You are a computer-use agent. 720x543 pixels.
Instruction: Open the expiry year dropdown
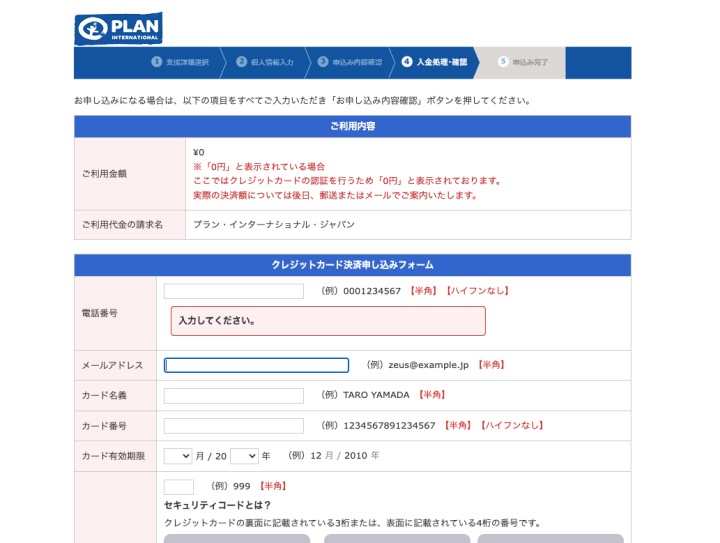[244, 456]
